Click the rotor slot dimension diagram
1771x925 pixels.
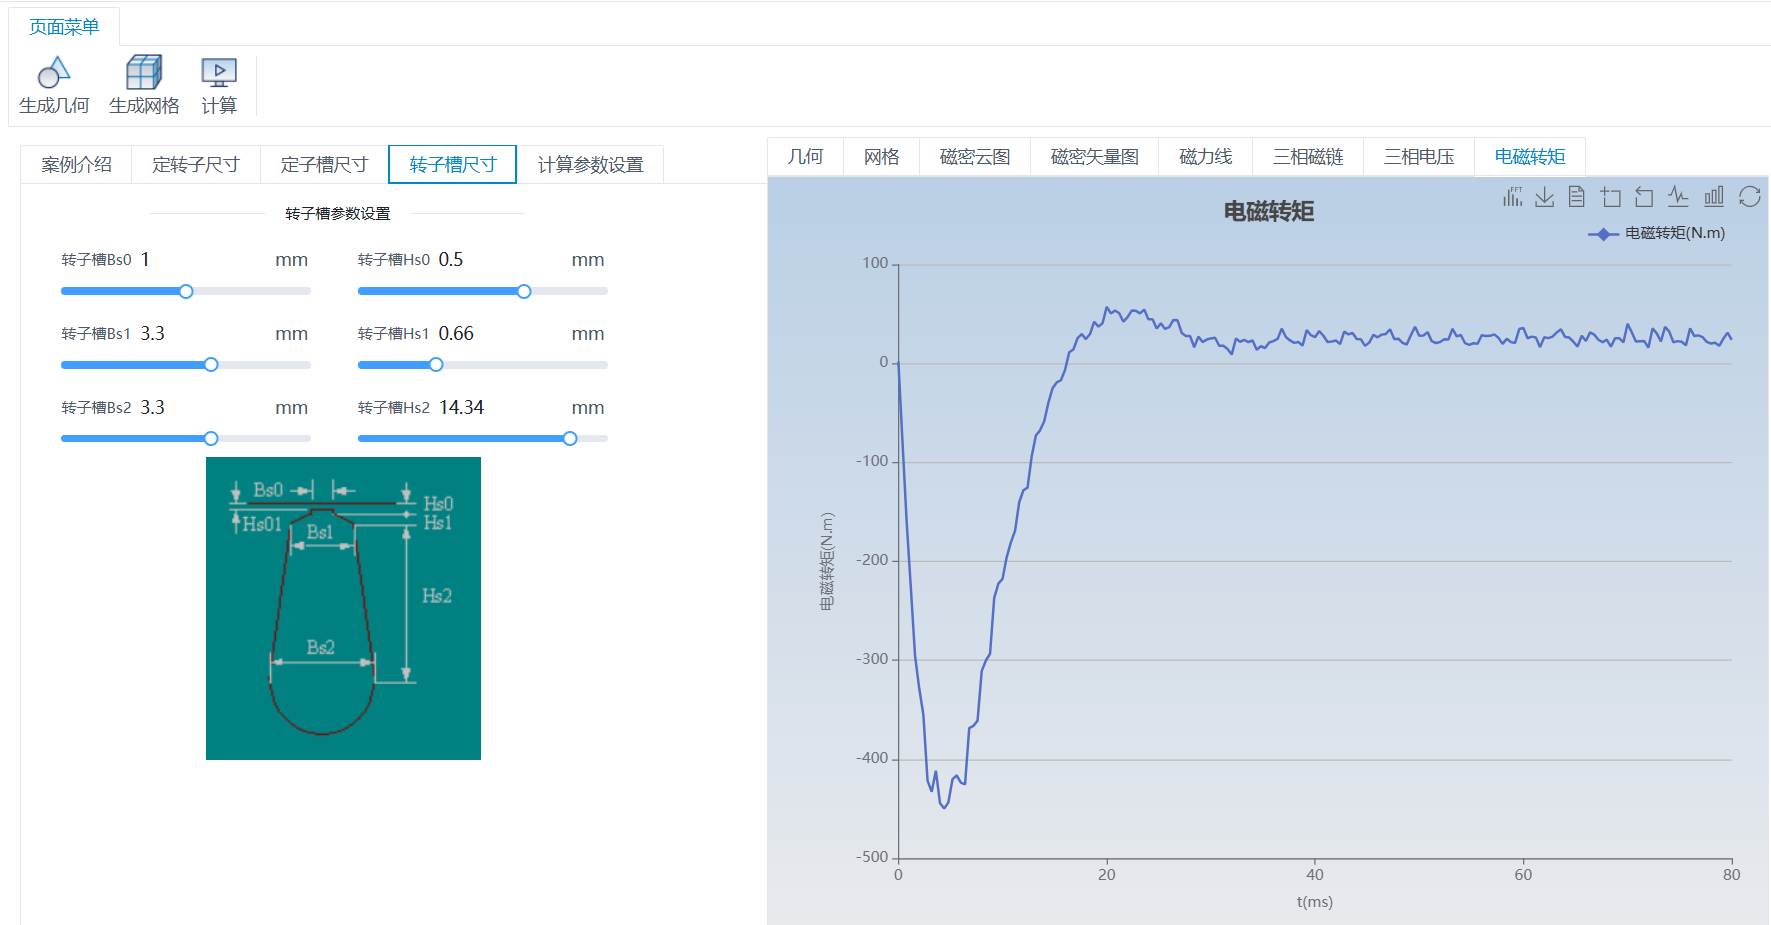click(x=343, y=608)
